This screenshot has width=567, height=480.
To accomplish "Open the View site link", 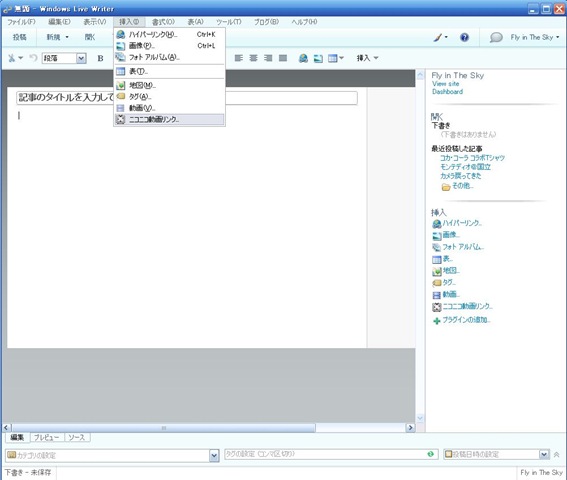I will pos(446,84).
